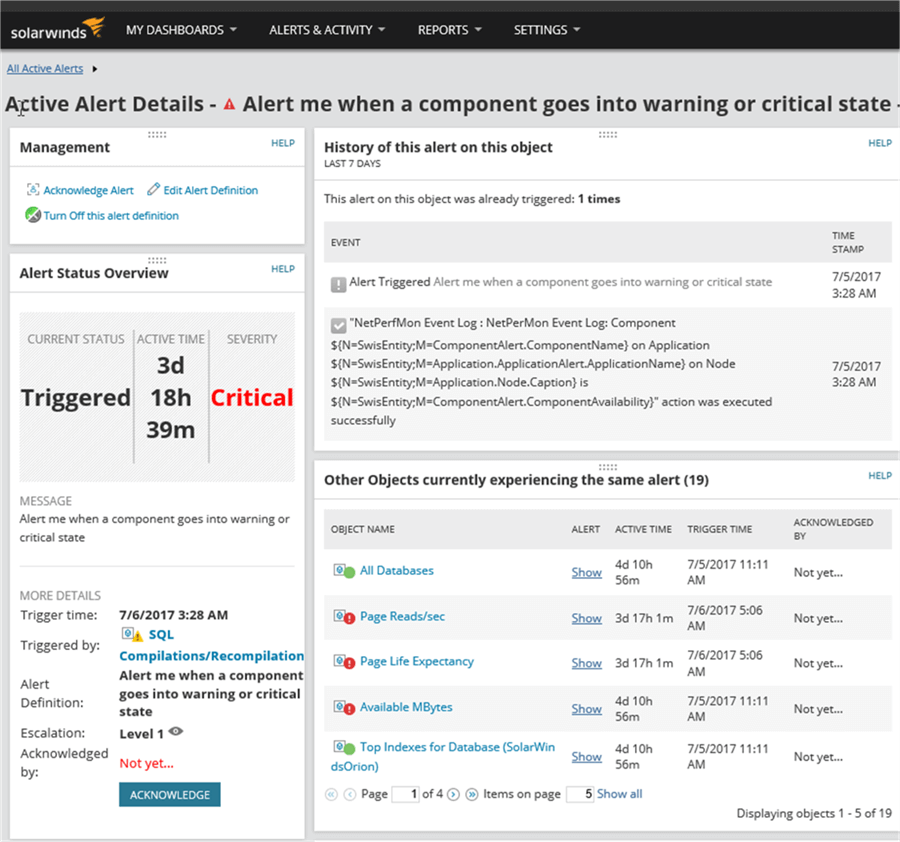900x842 pixels.
Task: Click the status icon for Top Indexes for Database
Action: point(344,747)
